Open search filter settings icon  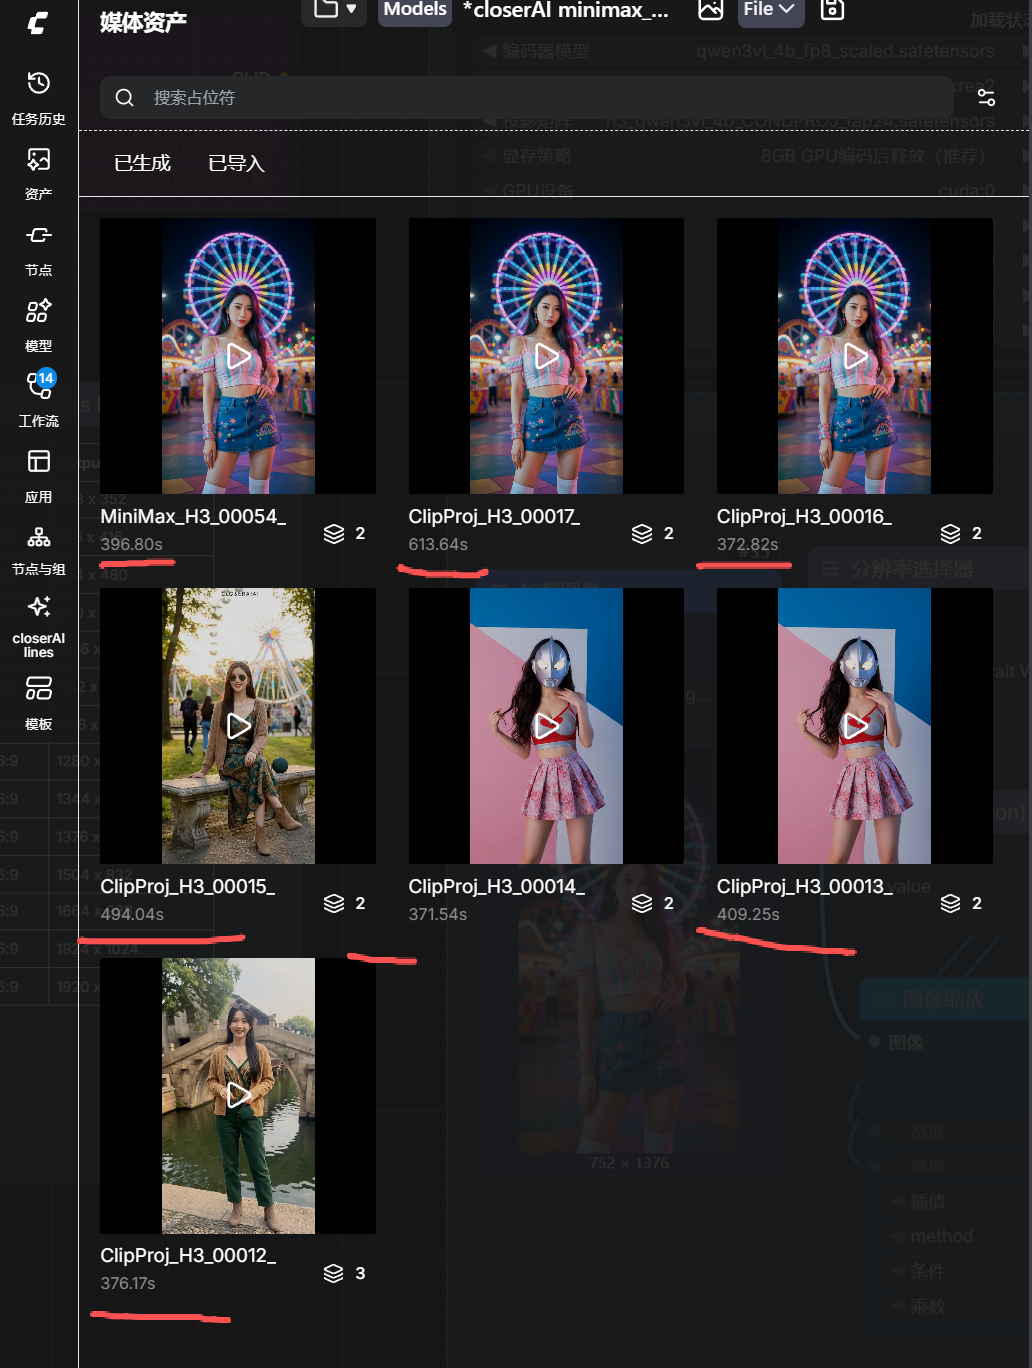[986, 97]
